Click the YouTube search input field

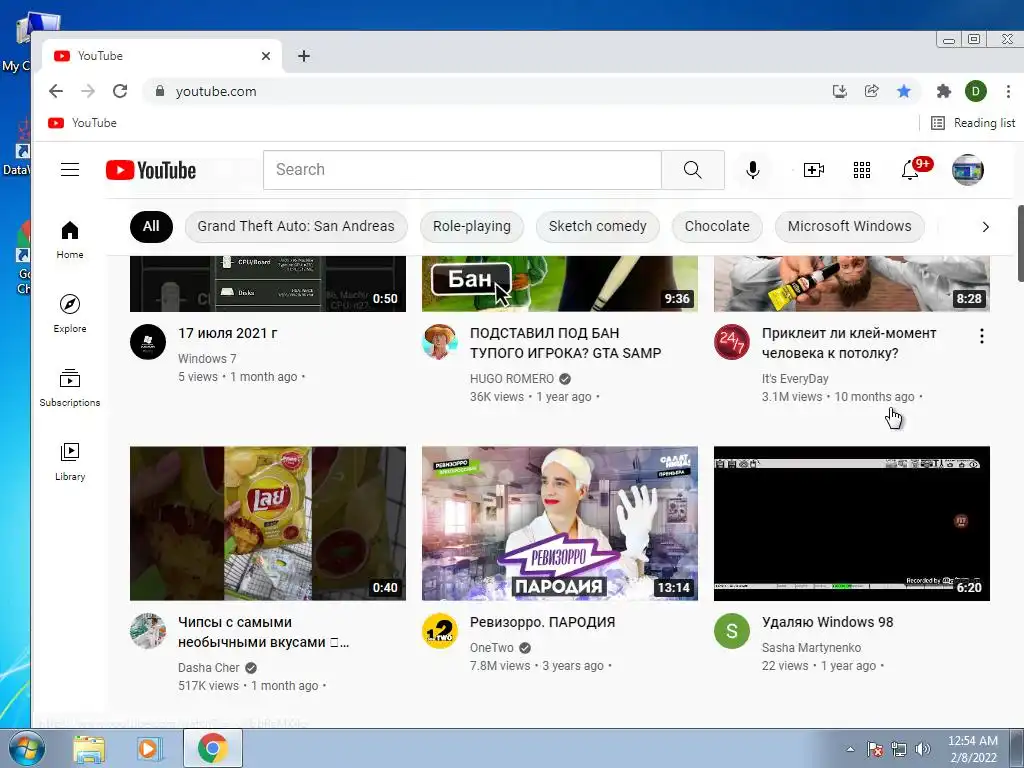[462, 170]
